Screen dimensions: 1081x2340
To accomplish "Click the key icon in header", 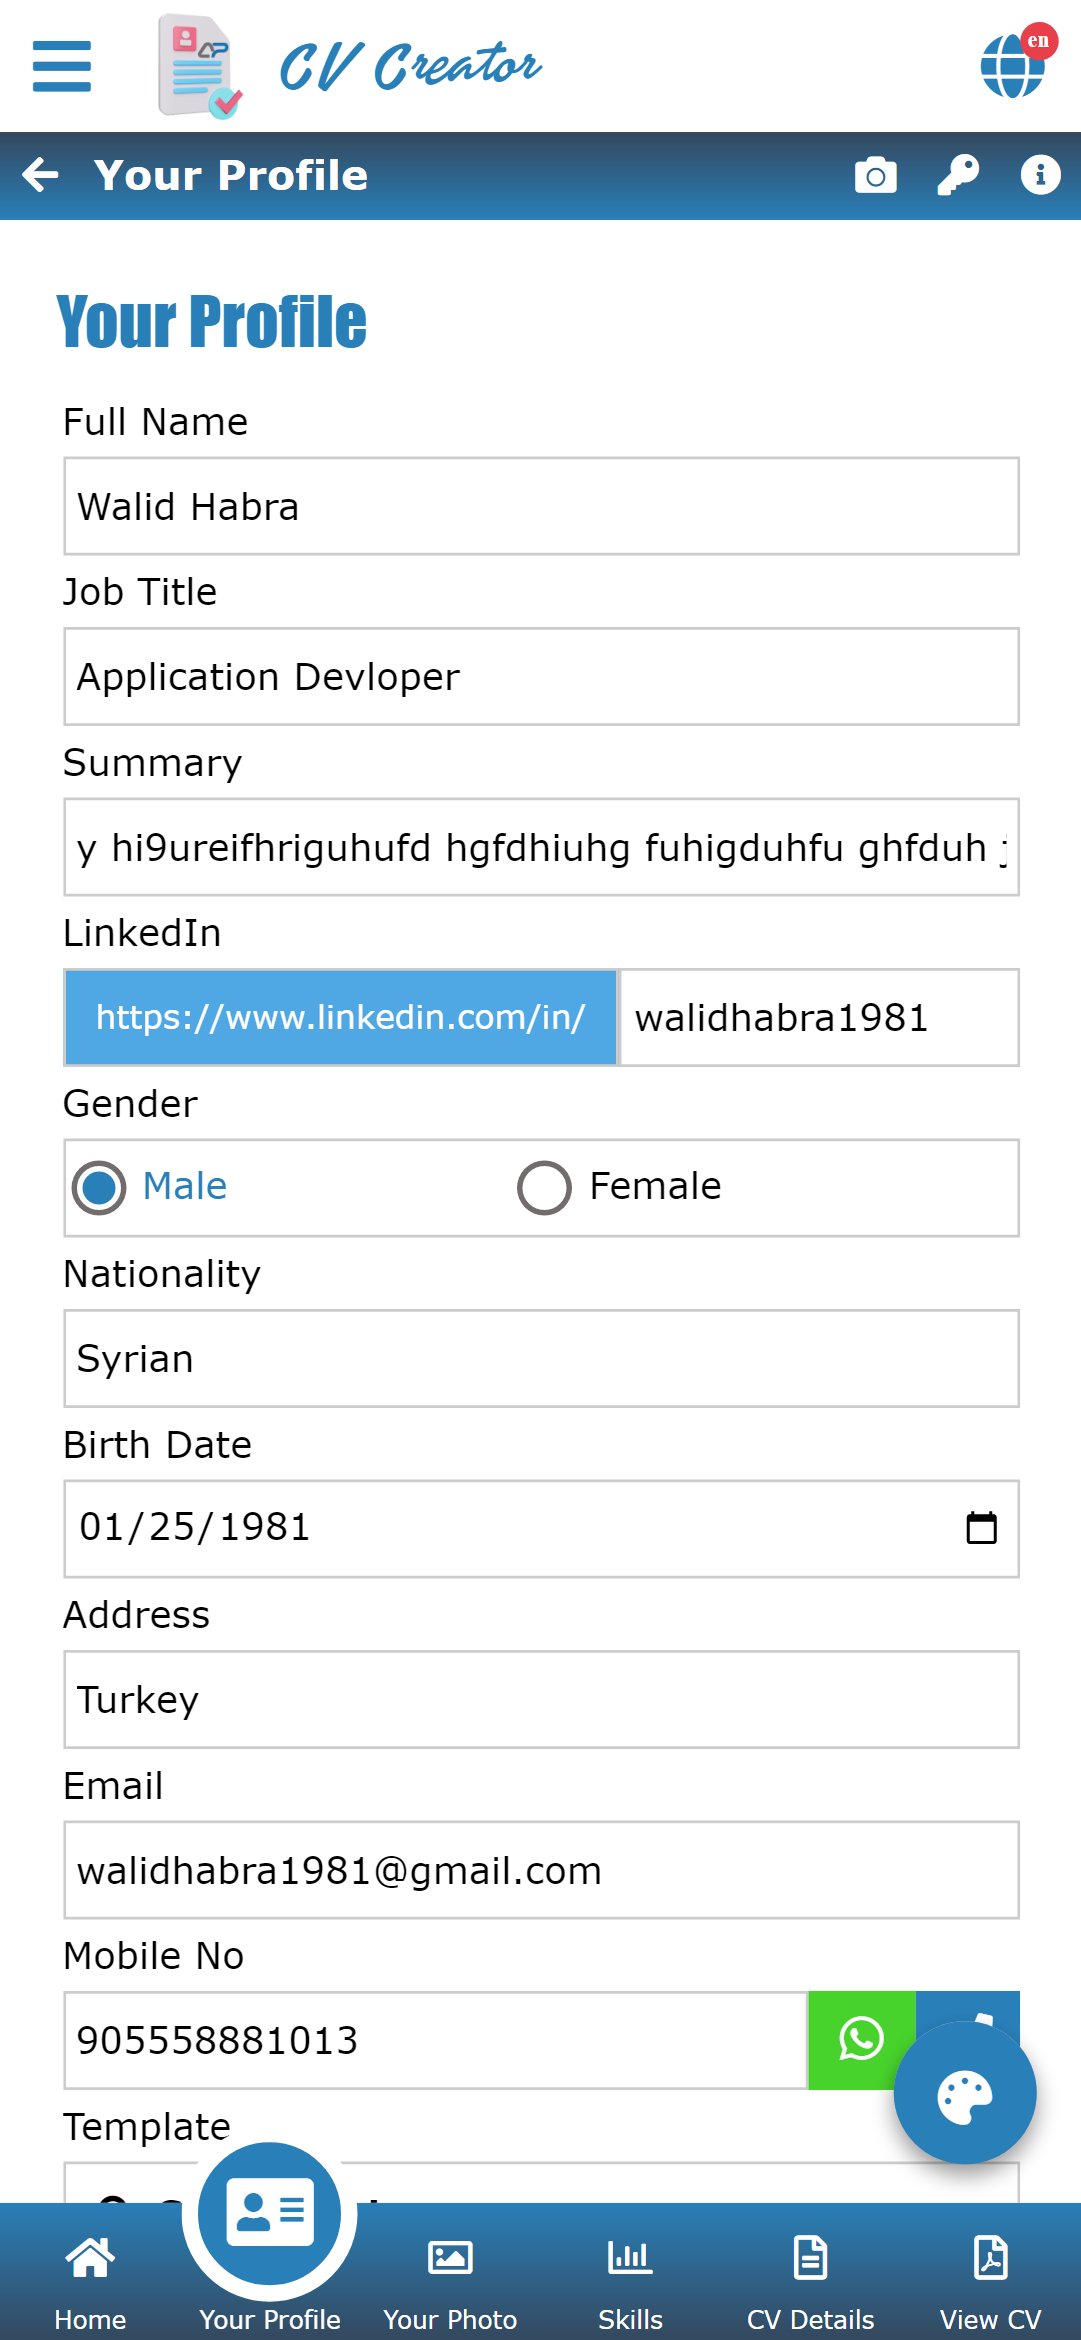I will pyautogui.click(x=957, y=175).
